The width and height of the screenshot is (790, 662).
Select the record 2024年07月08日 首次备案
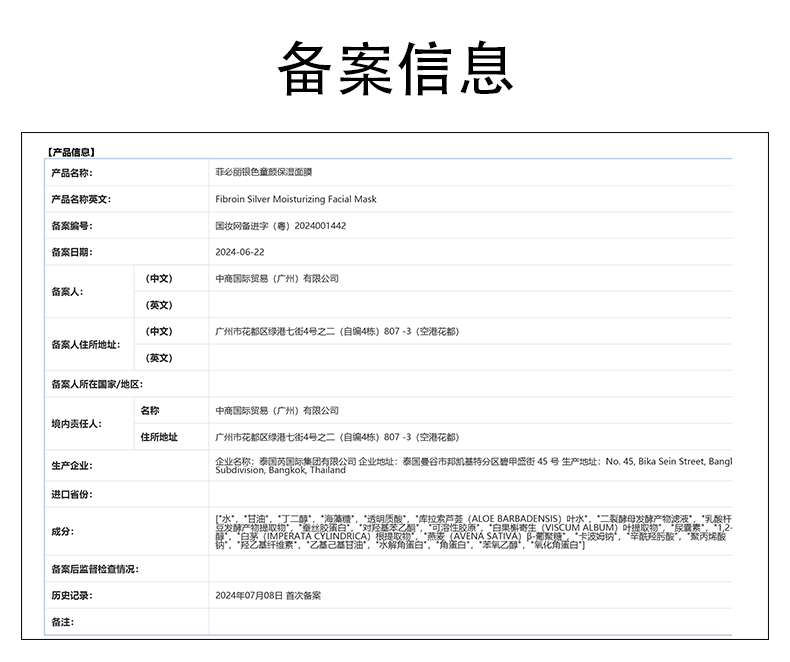[268, 595]
